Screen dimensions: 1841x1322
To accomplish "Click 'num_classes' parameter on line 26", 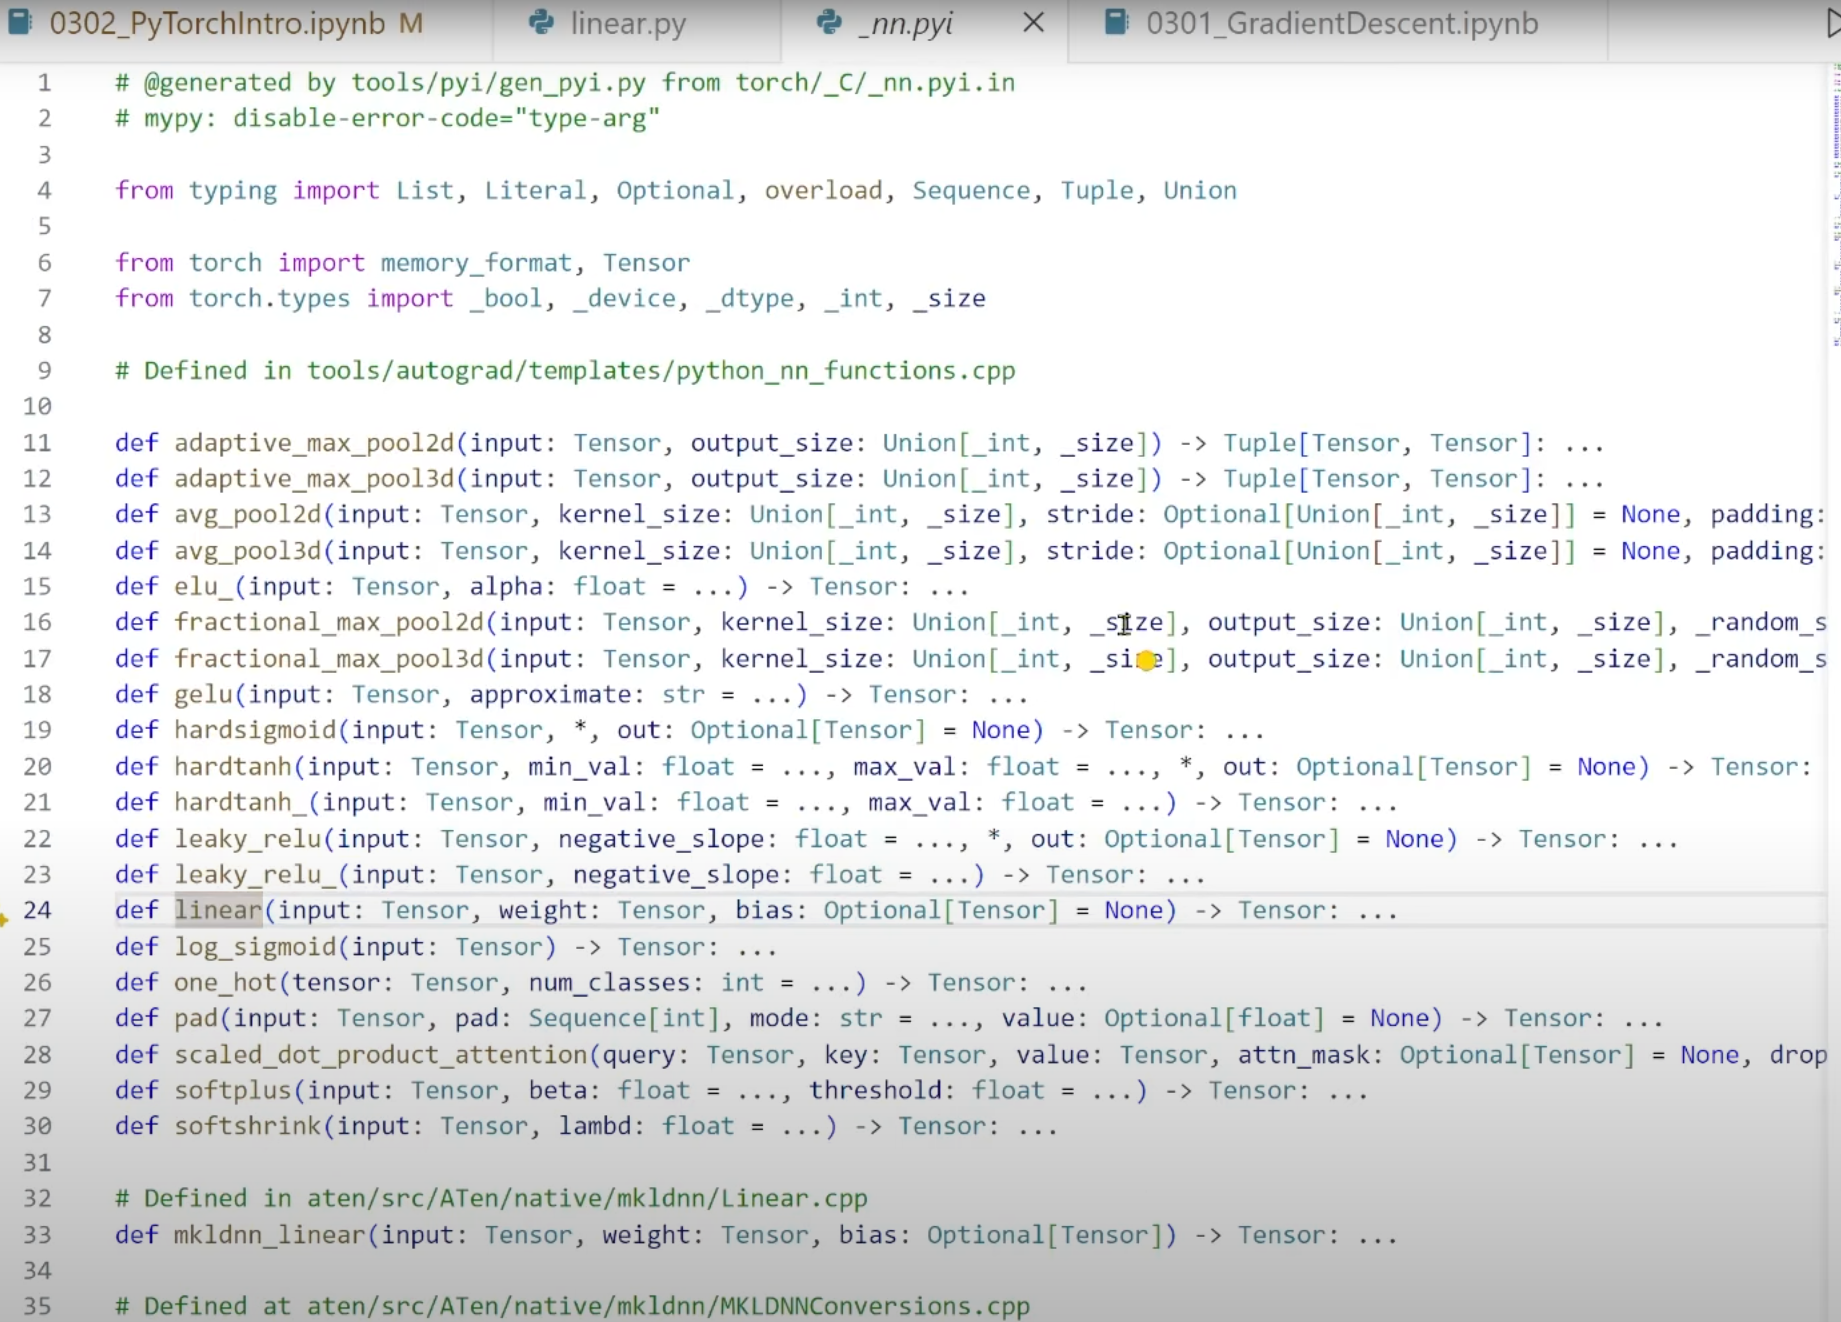I will click(609, 983).
